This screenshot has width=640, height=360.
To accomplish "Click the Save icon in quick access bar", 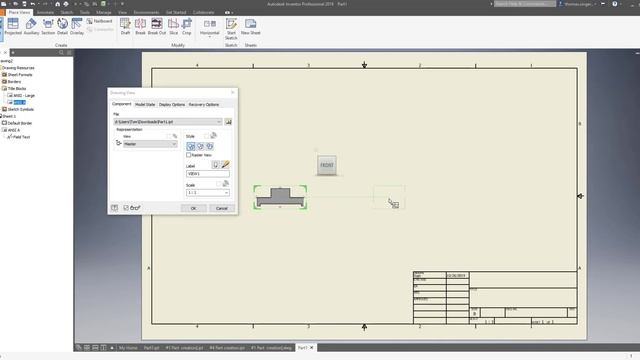I will click(24, 4).
